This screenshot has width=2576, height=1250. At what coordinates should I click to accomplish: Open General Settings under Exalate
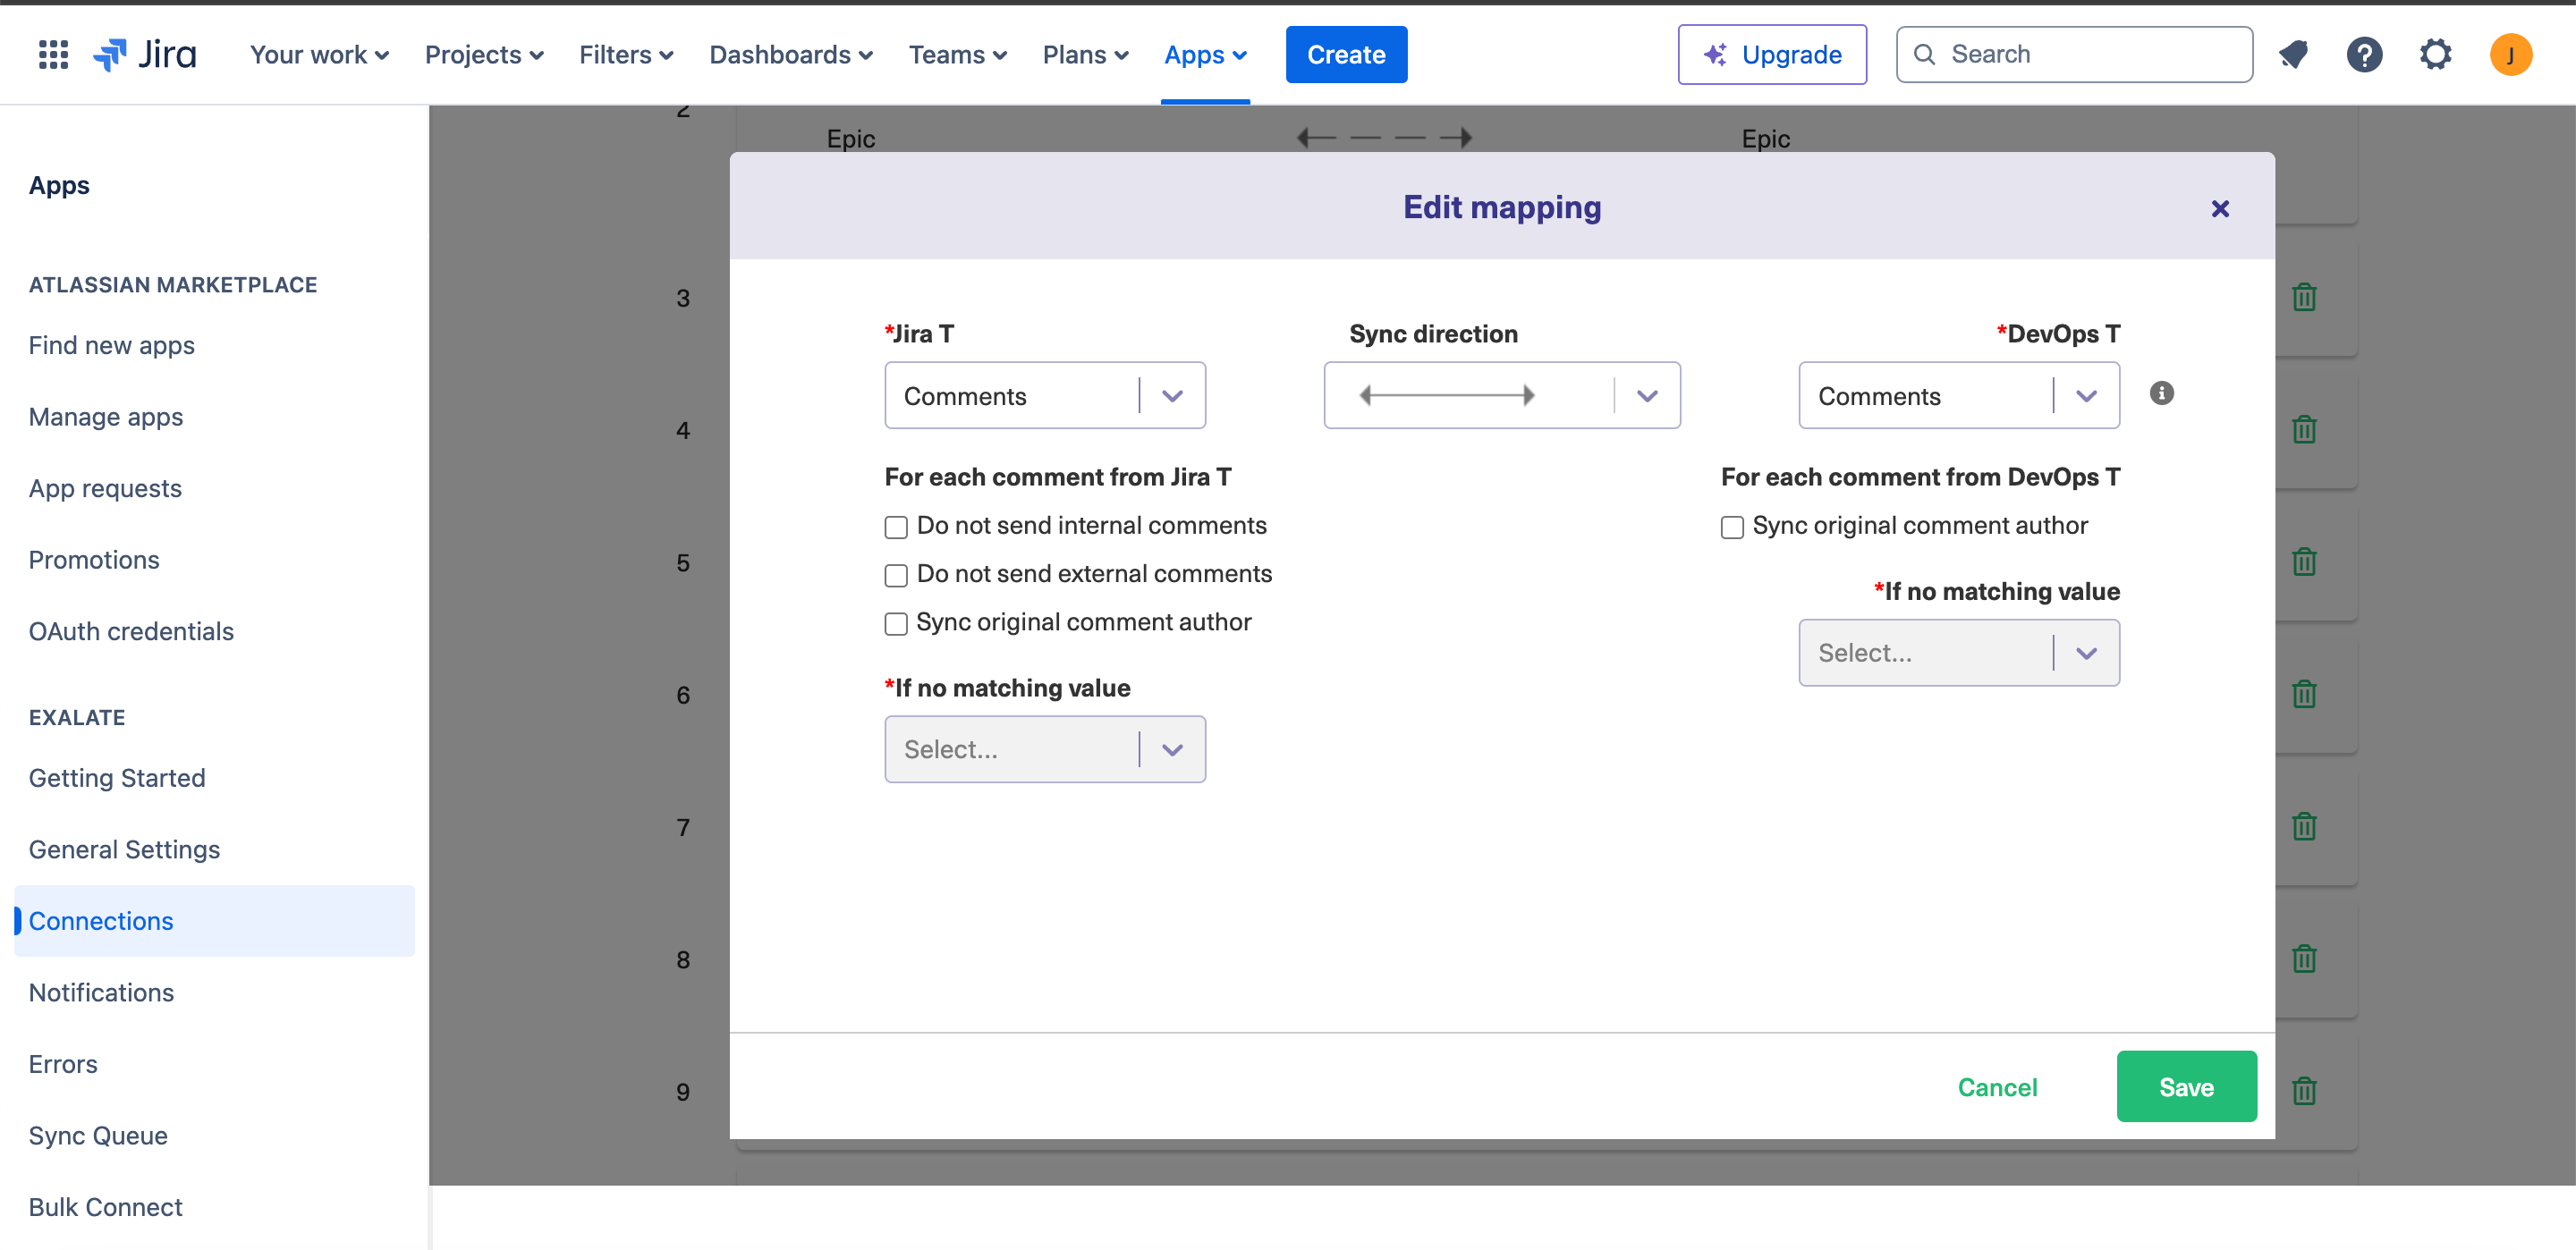(x=124, y=849)
